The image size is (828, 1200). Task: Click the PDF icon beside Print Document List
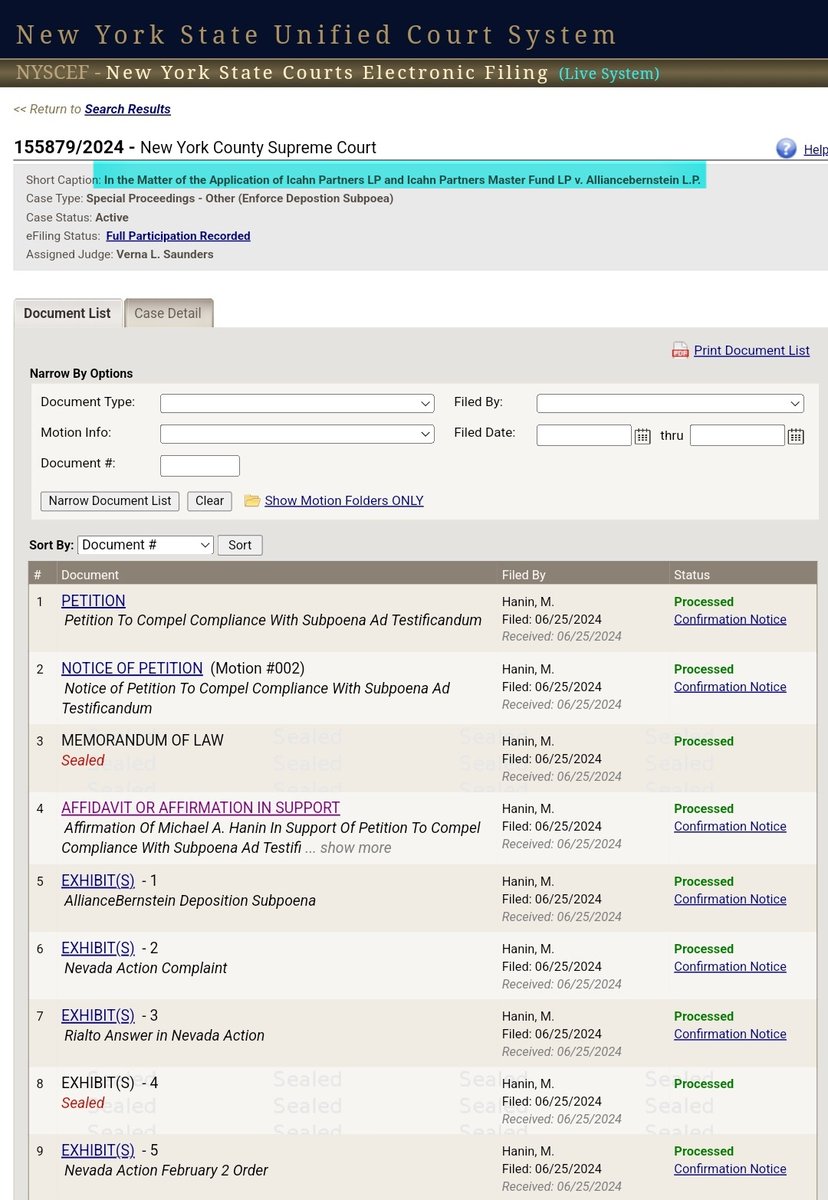coord(680,350)
